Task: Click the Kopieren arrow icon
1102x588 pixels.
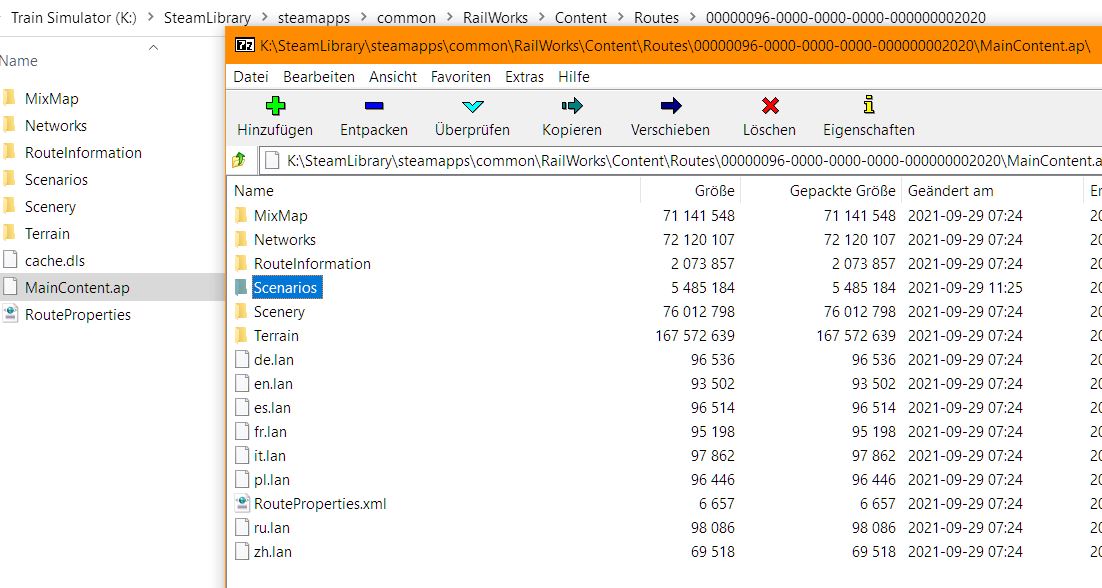Action: click(572, 106)
